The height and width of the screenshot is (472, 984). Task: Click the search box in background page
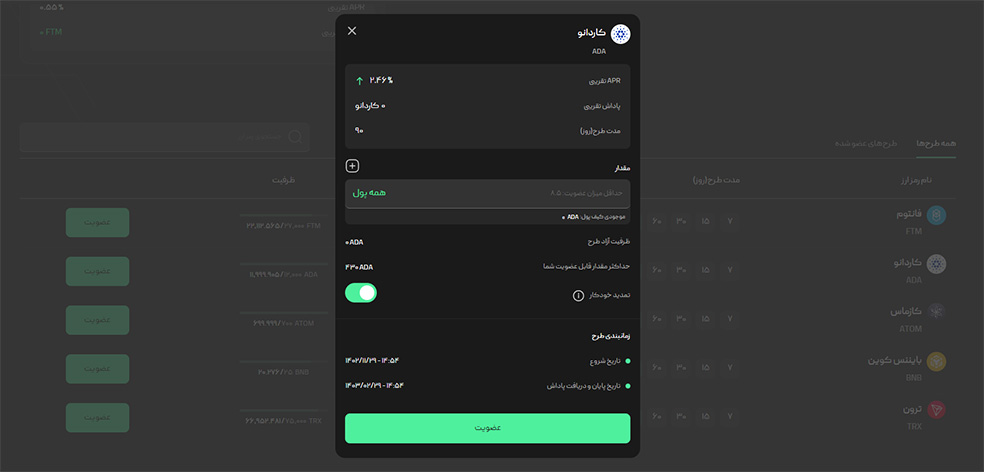[164, 137]
